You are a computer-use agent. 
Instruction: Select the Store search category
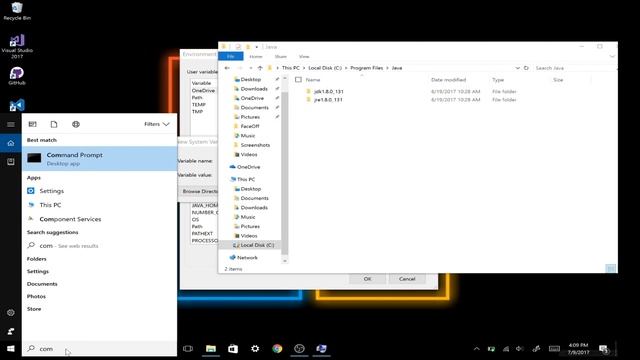tap(34, 309)
